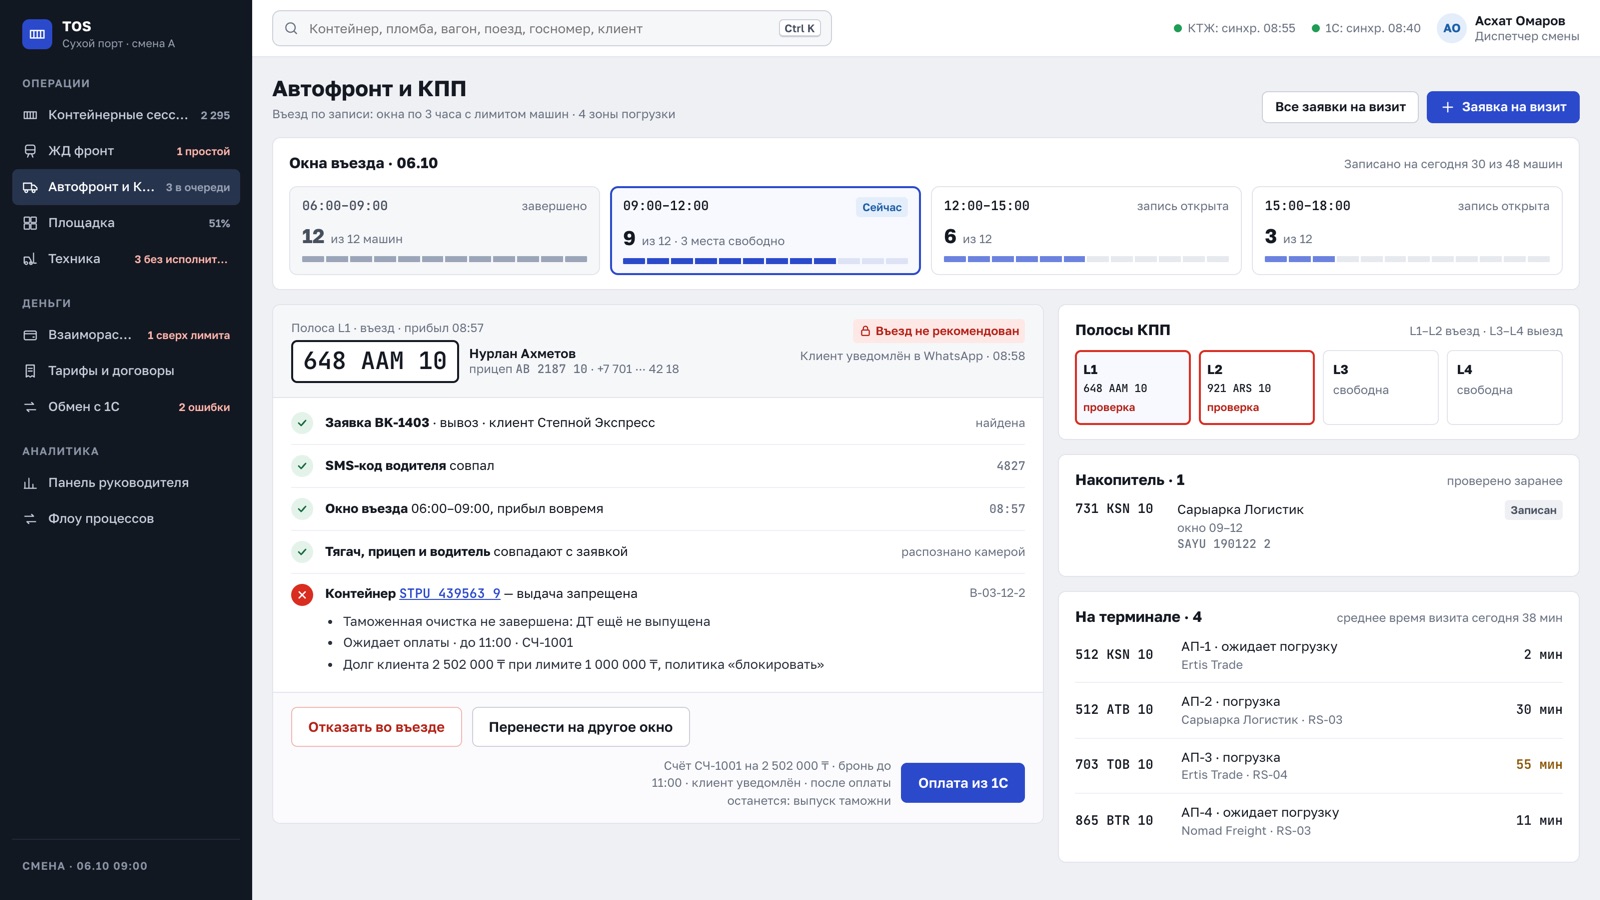
Task: Click green check icon for SMS-код водителя
Action: pyautogui.click(x=302, y=466)
